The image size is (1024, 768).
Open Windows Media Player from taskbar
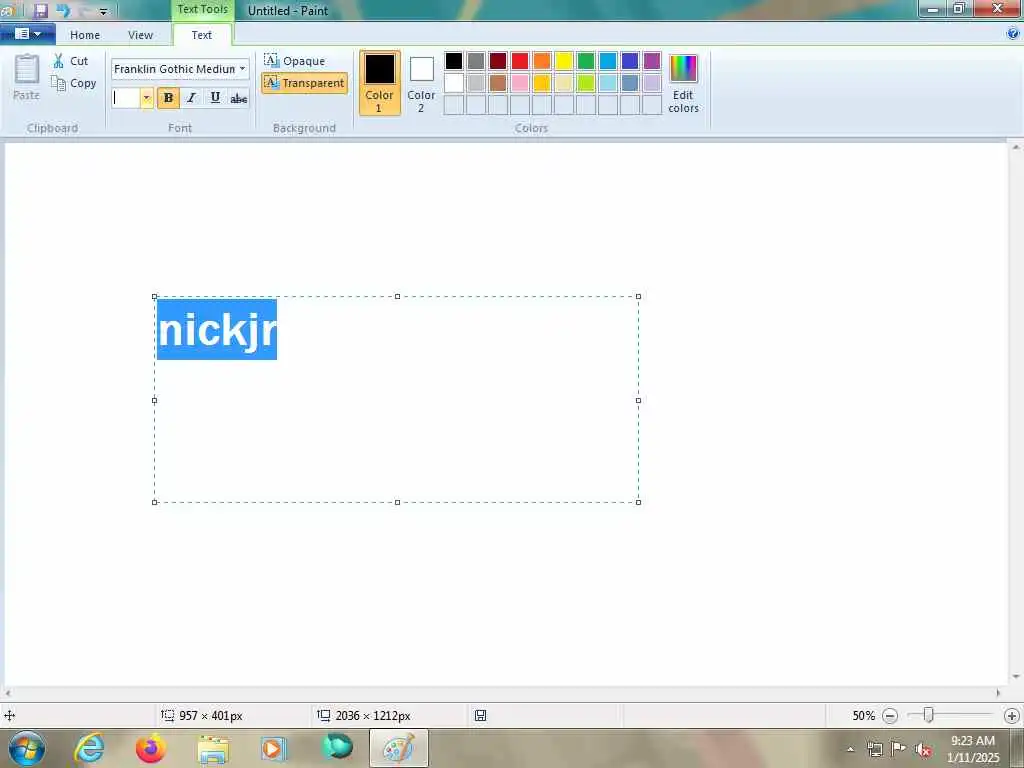(273, 748)
